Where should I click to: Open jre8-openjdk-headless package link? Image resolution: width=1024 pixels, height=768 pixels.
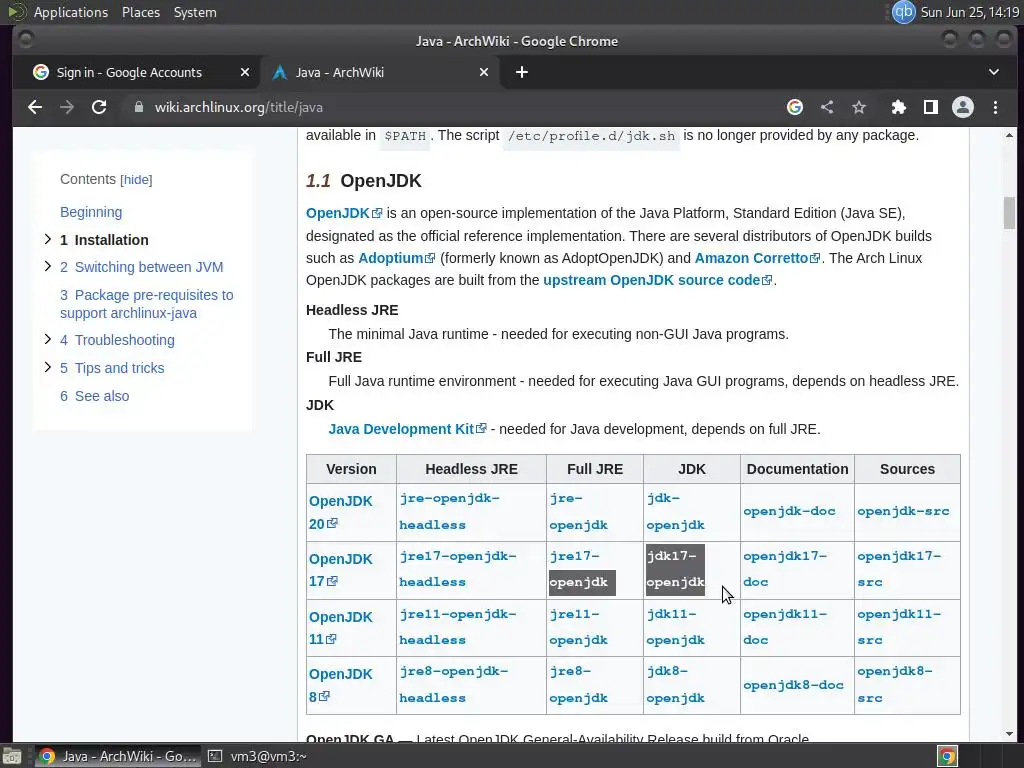click(x=453, y=684)
